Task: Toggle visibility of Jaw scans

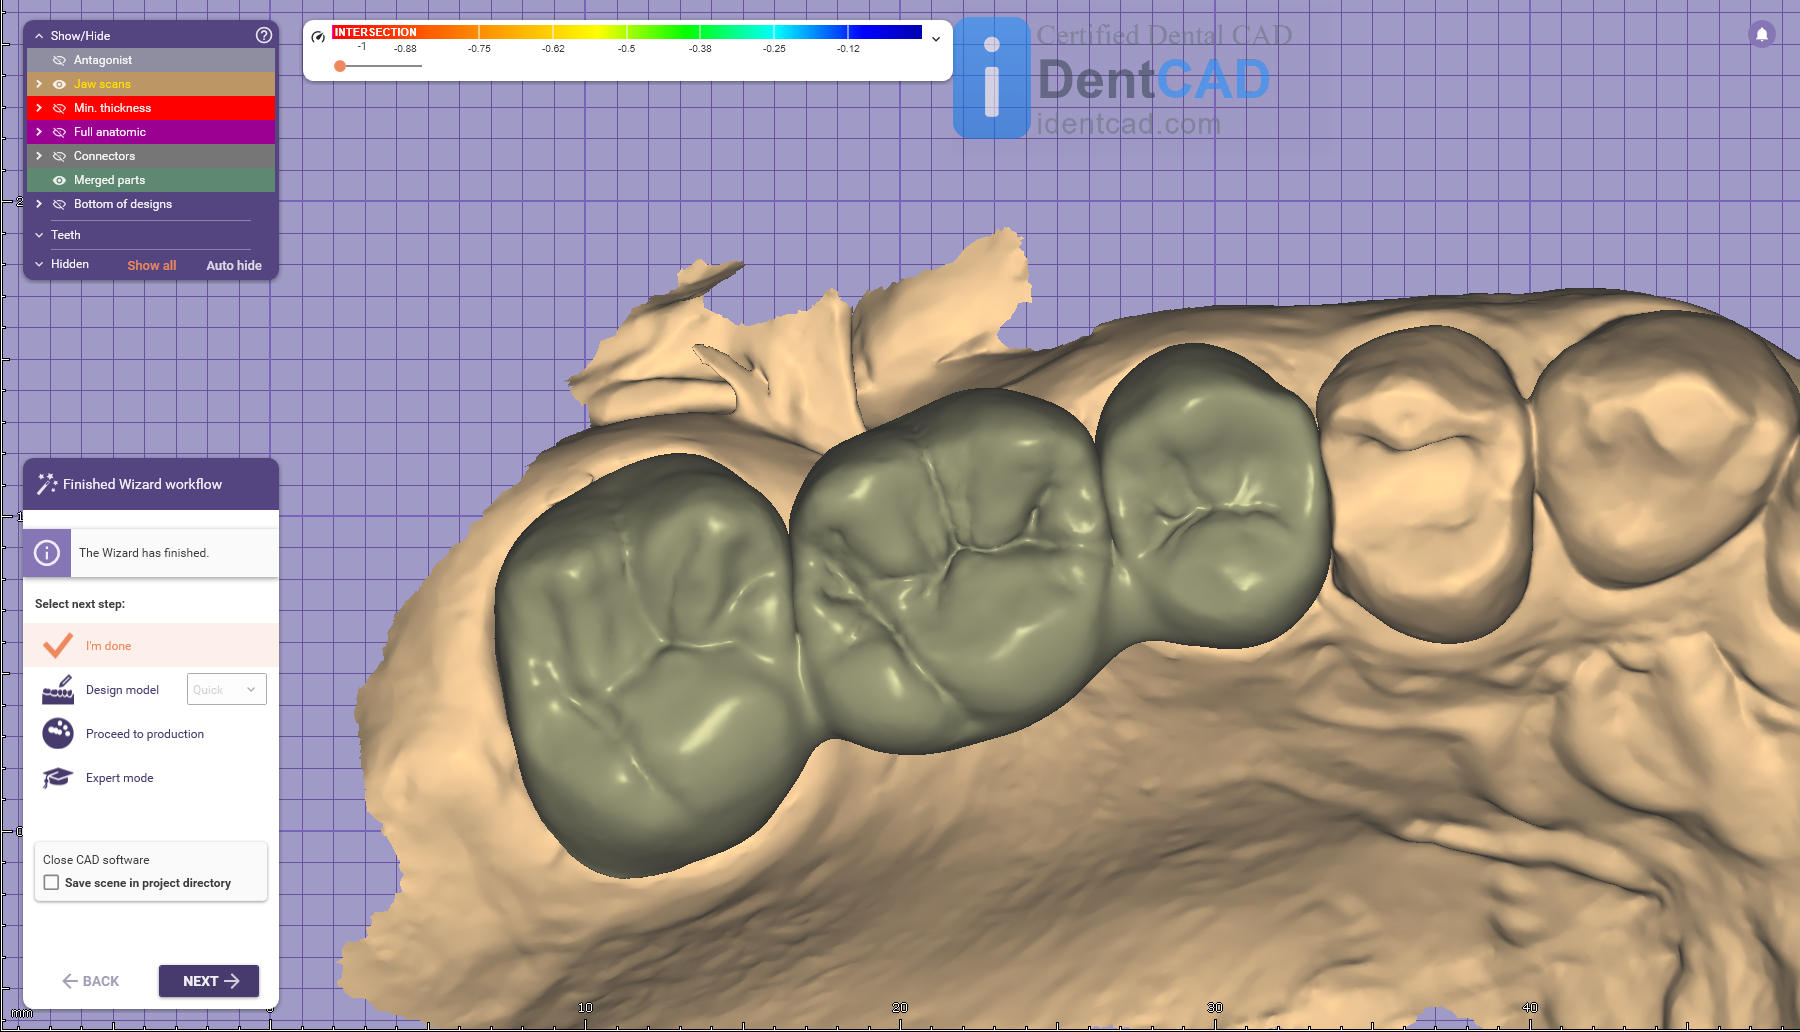Action: click(59, 84)
